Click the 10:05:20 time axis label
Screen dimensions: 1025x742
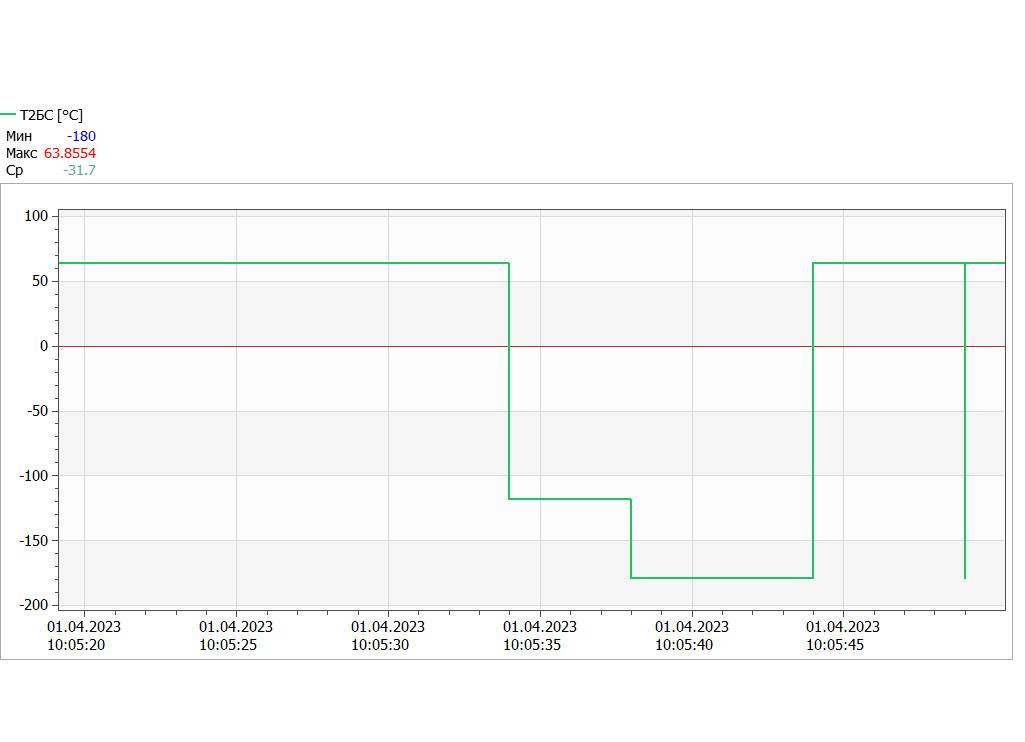point(76,645)
